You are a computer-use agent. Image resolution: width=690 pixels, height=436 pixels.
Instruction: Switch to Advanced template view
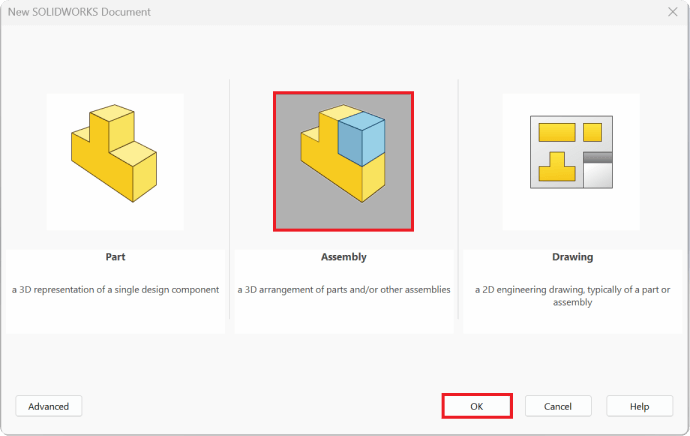click(48, 406)
